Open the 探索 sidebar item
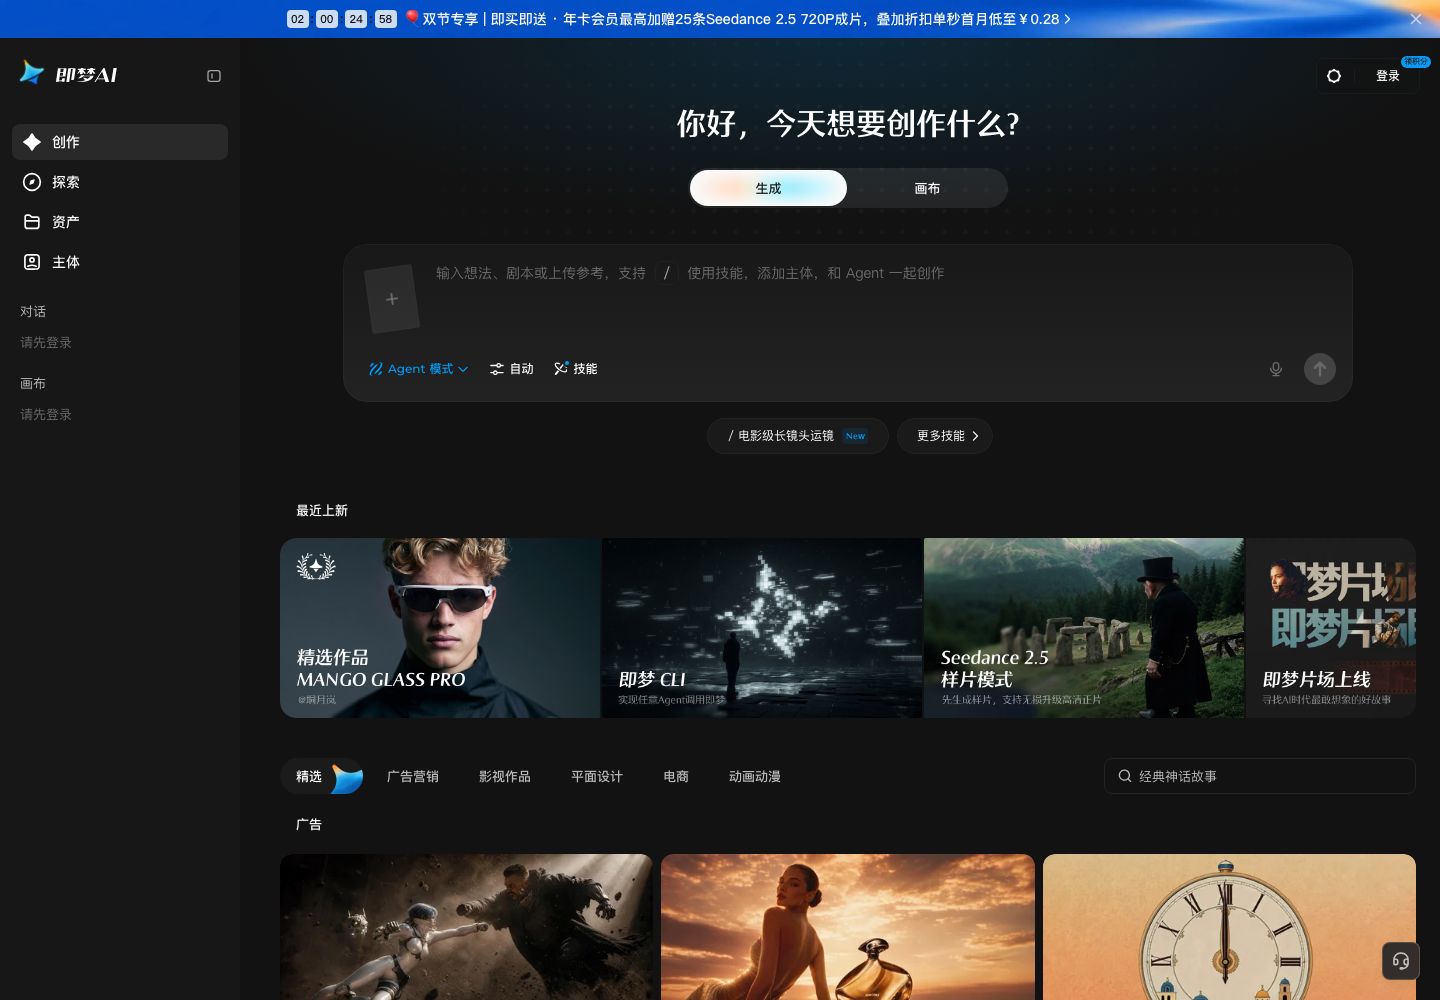Viewport: 1440px width, 1000px height. 120,182
